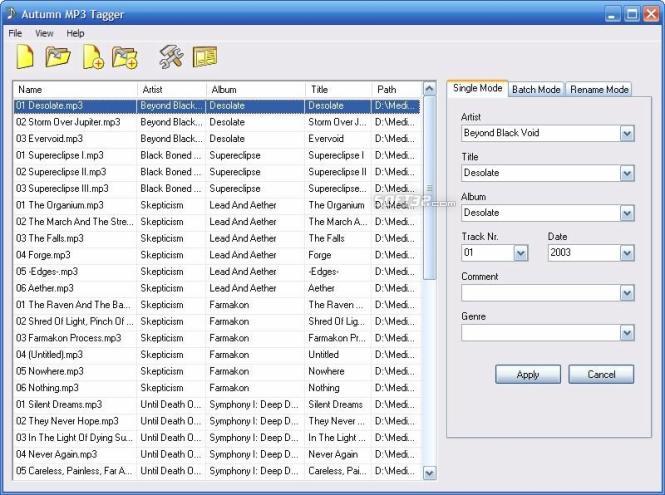
Task: Expand the Comment dropdown arrow
Action: (x=627, y=293)
